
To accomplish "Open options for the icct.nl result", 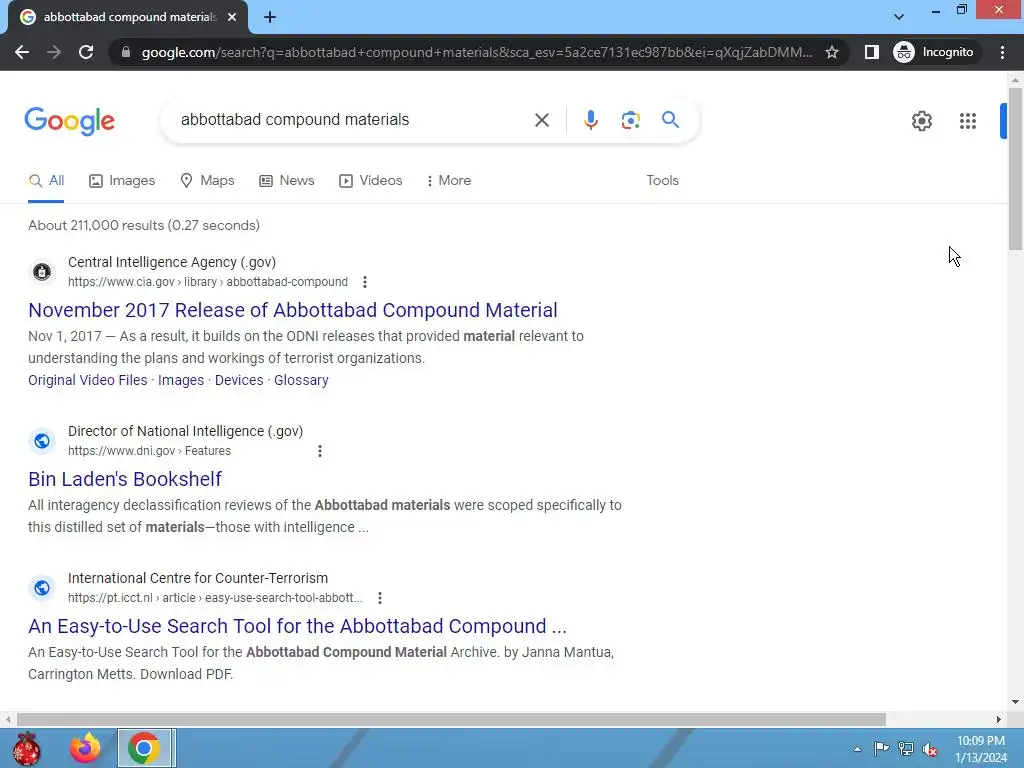I will (x=380, y=598).
